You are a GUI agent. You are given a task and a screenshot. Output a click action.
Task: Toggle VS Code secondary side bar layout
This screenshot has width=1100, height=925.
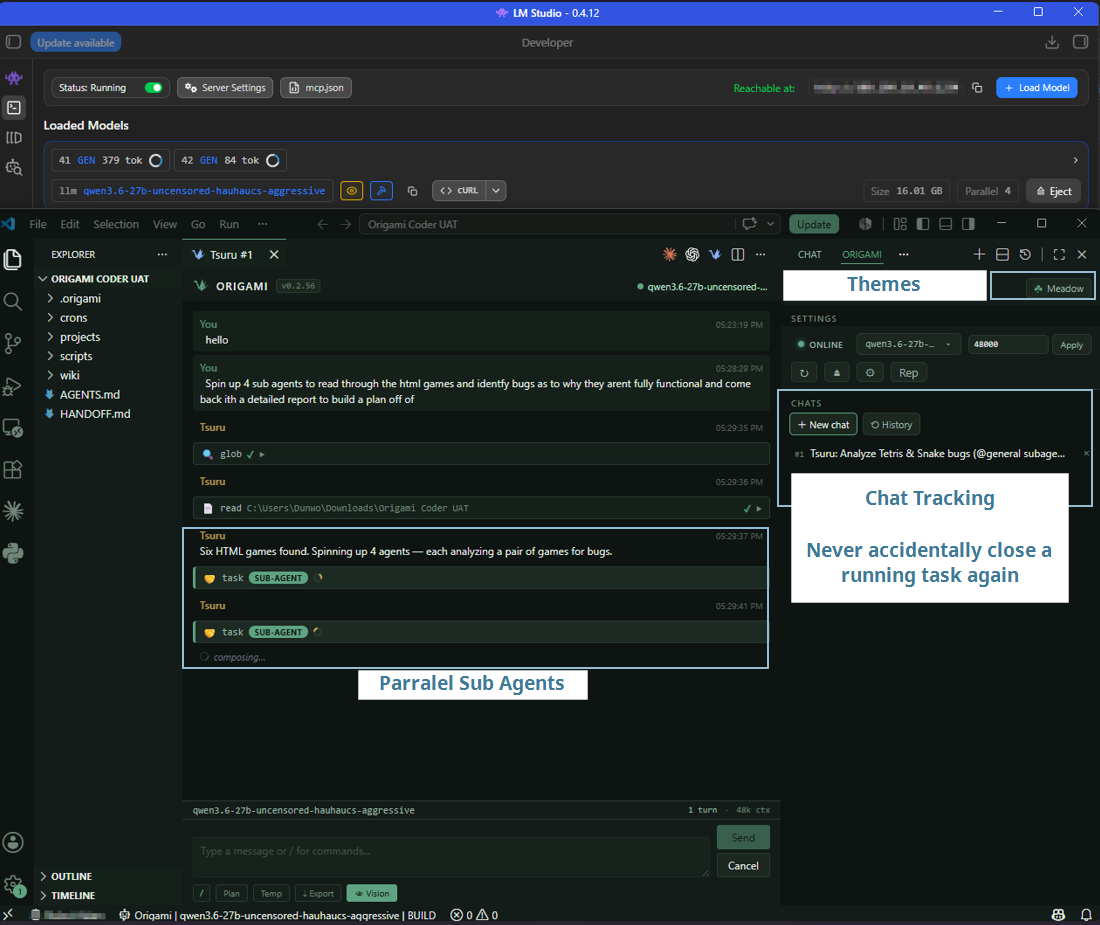tap(968, 224)
